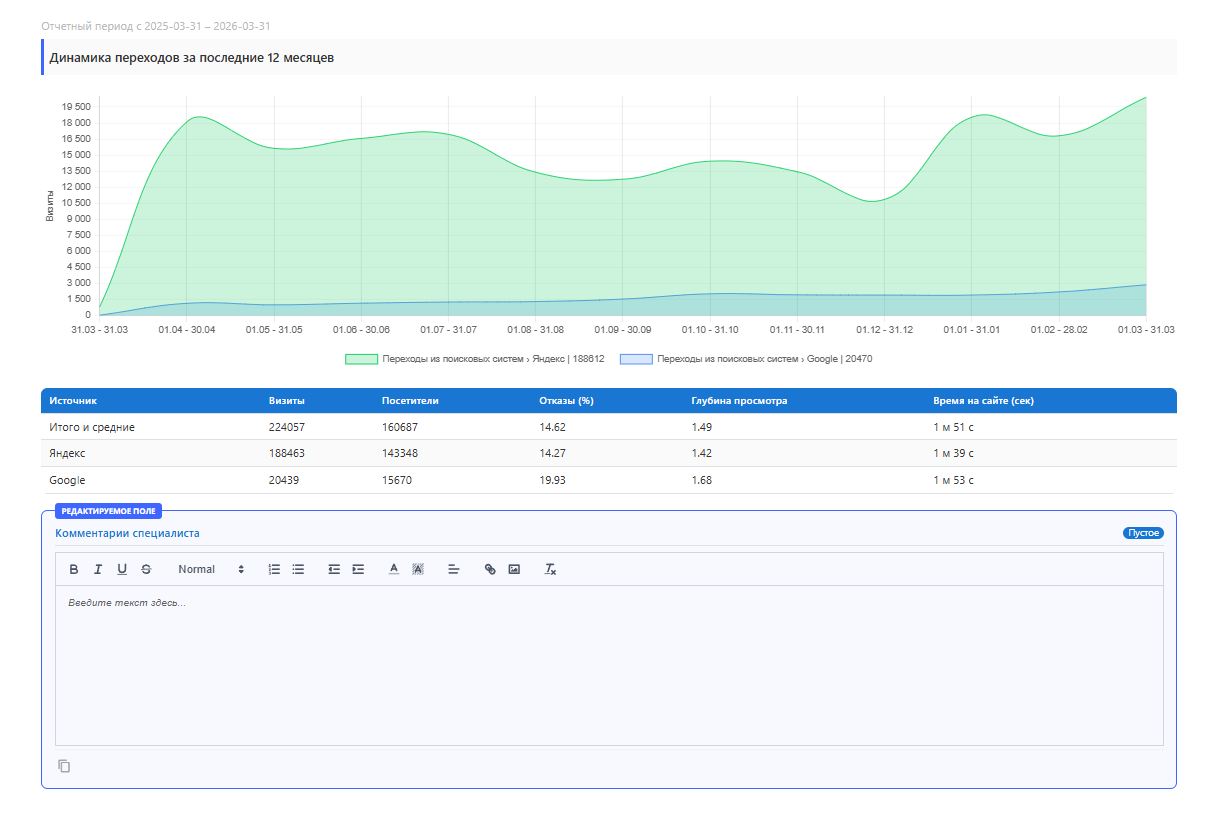Image resolution: width=1216 pixels, height=815 pixels.
Task: Click the Визиты column header
Action: 287,401
